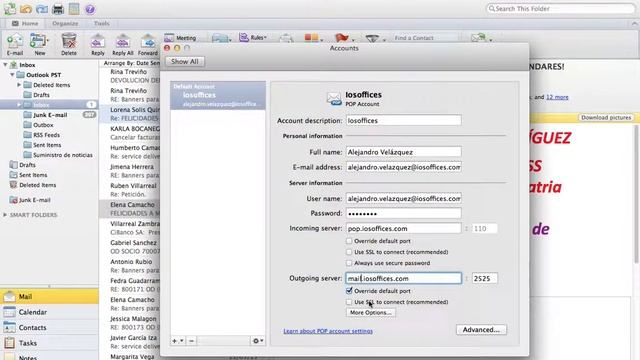Screen dimensions: 640x360
Task: Click the print icon in top toolbar
Action: (58, 9)
